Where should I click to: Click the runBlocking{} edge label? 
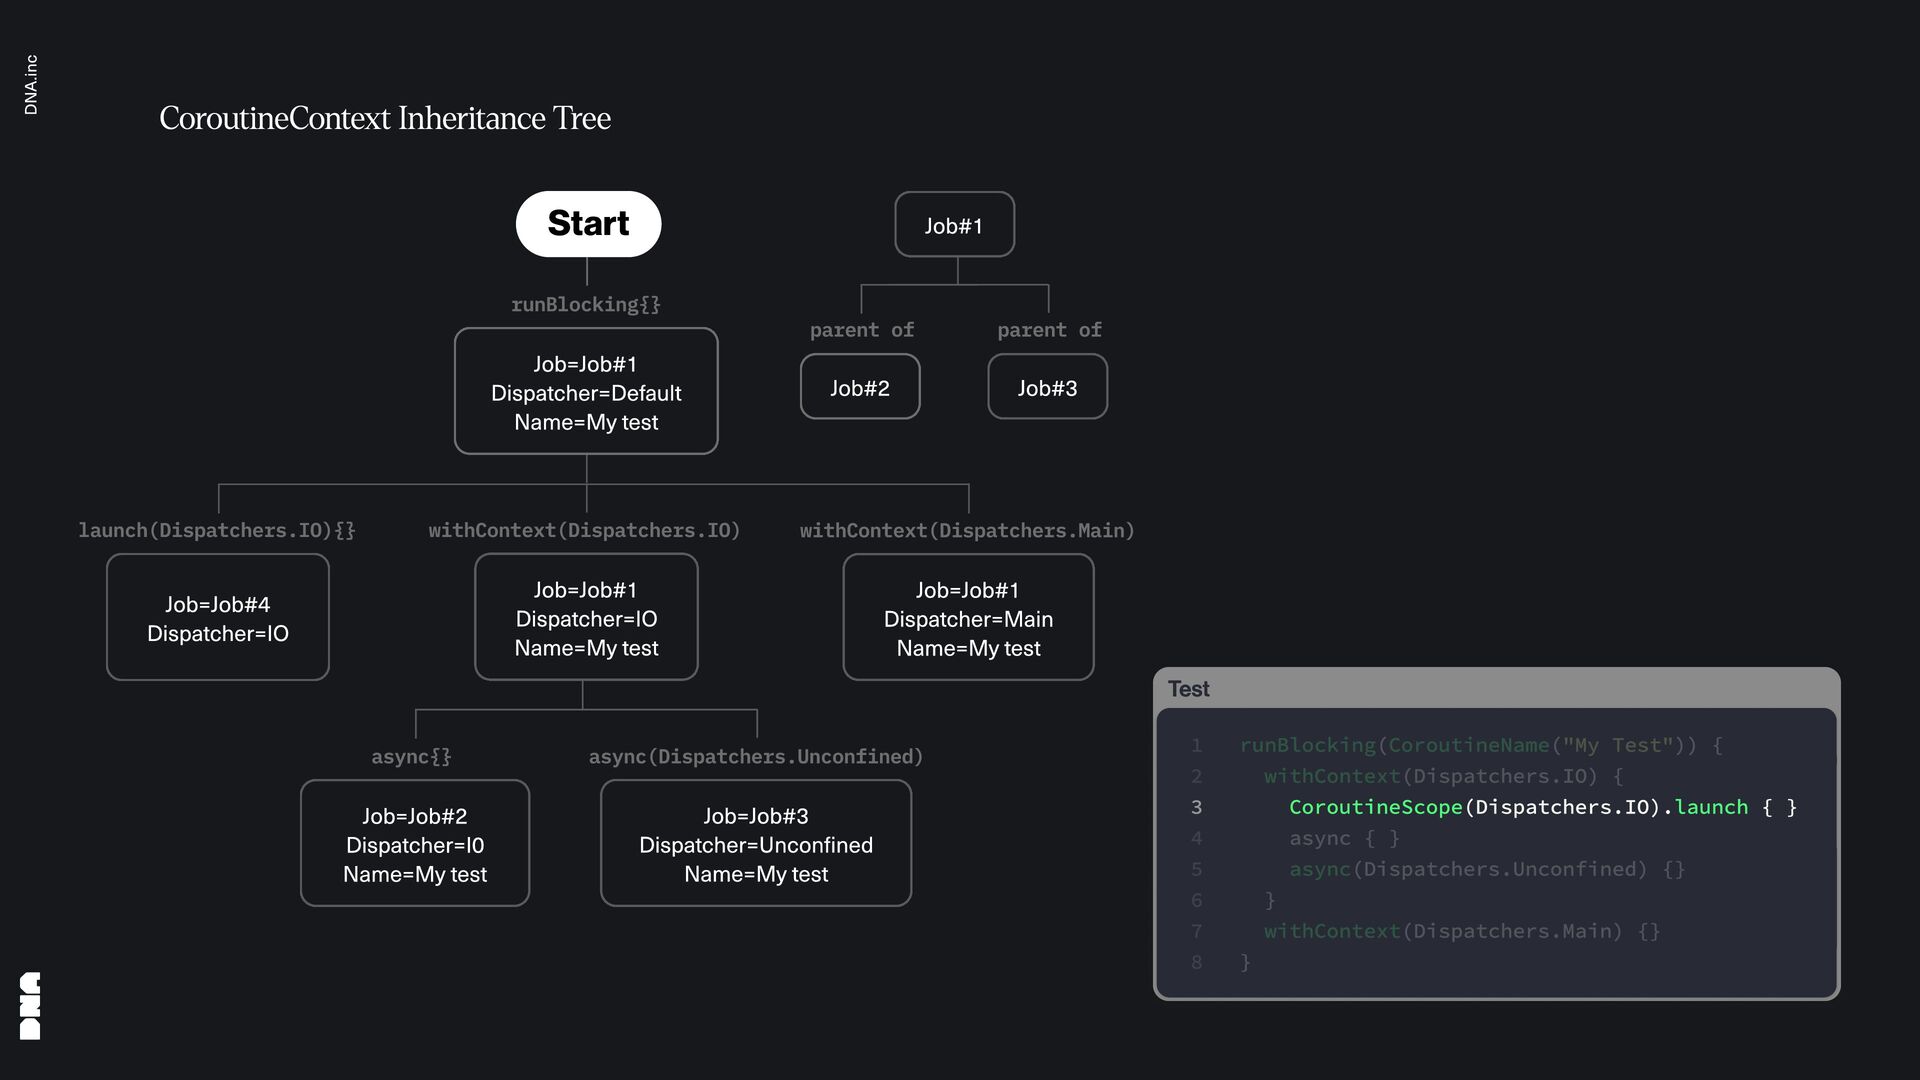[x=586, y=305]
